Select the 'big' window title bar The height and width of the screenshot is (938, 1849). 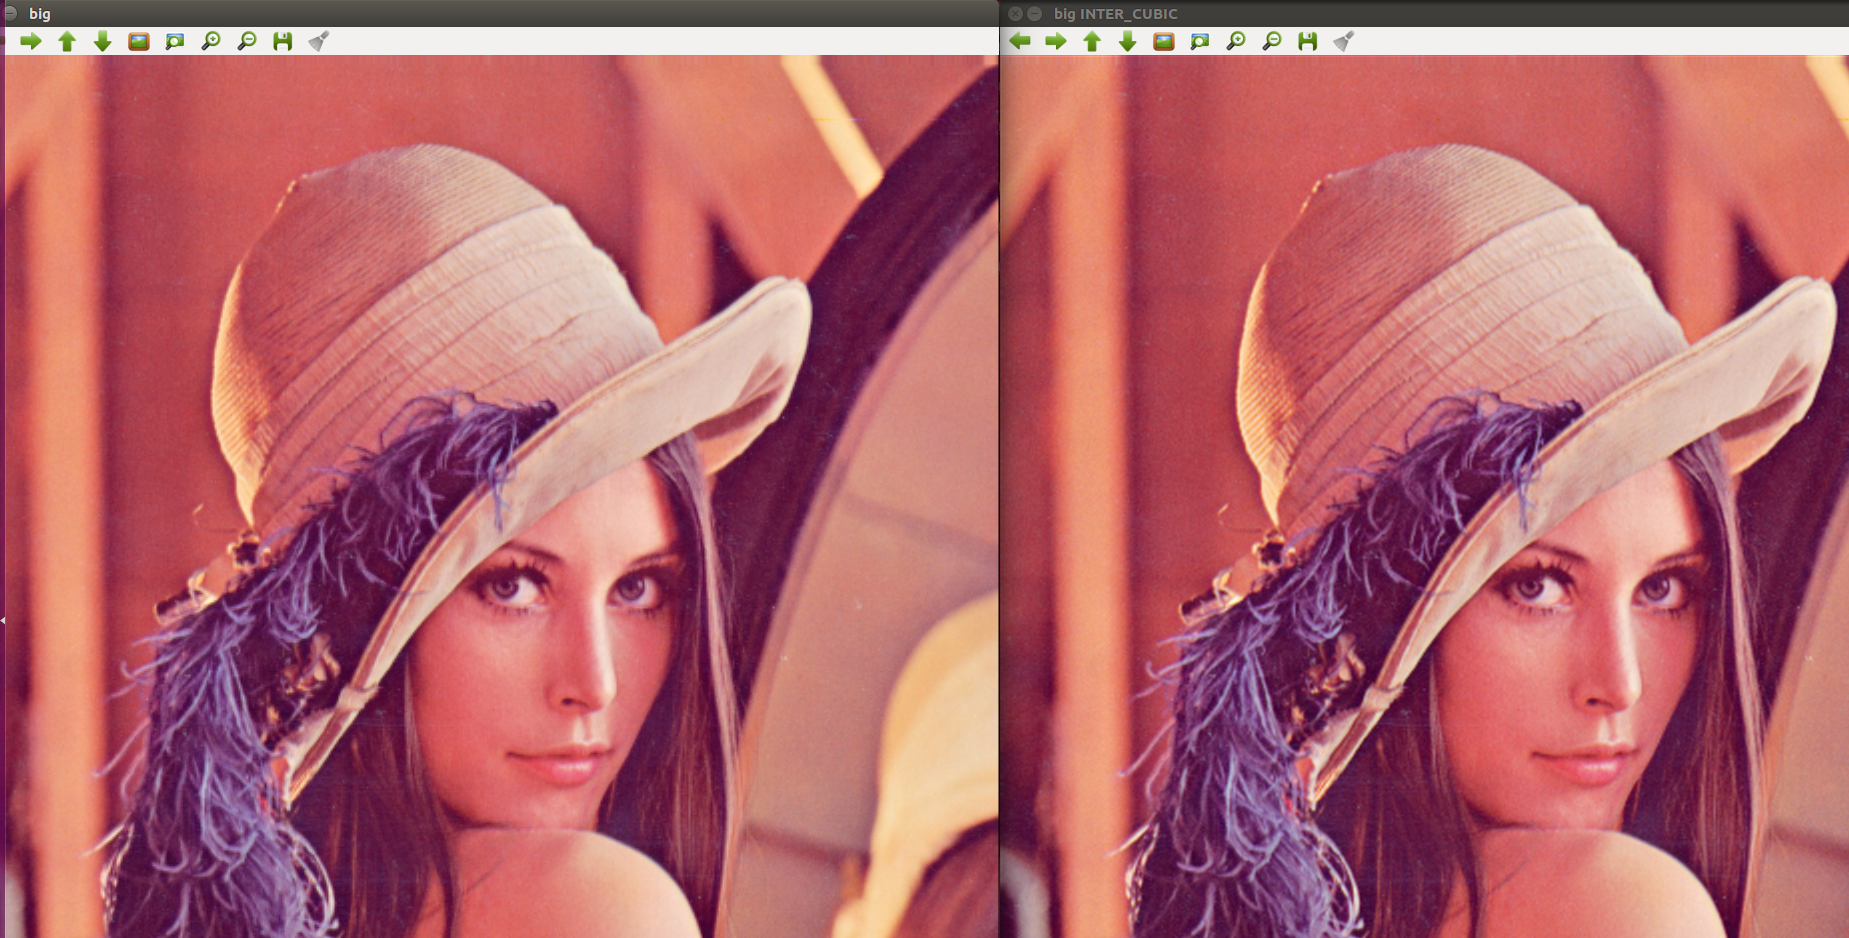[x=500, y=13]
